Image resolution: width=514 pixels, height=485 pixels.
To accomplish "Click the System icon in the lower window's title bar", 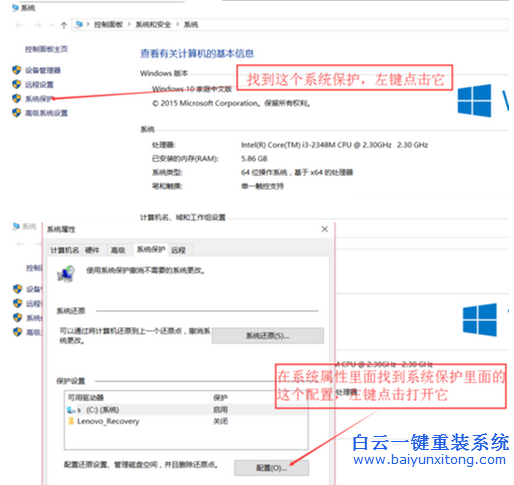I will click(x=16, y=226).
